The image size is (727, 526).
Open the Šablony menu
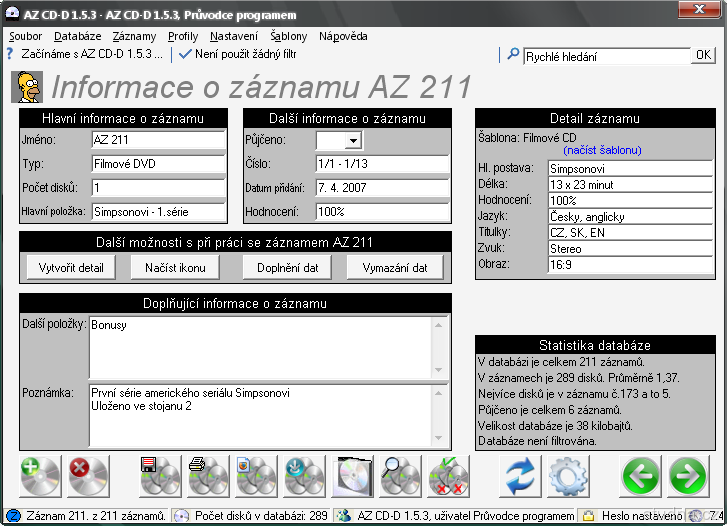(288, 36)
